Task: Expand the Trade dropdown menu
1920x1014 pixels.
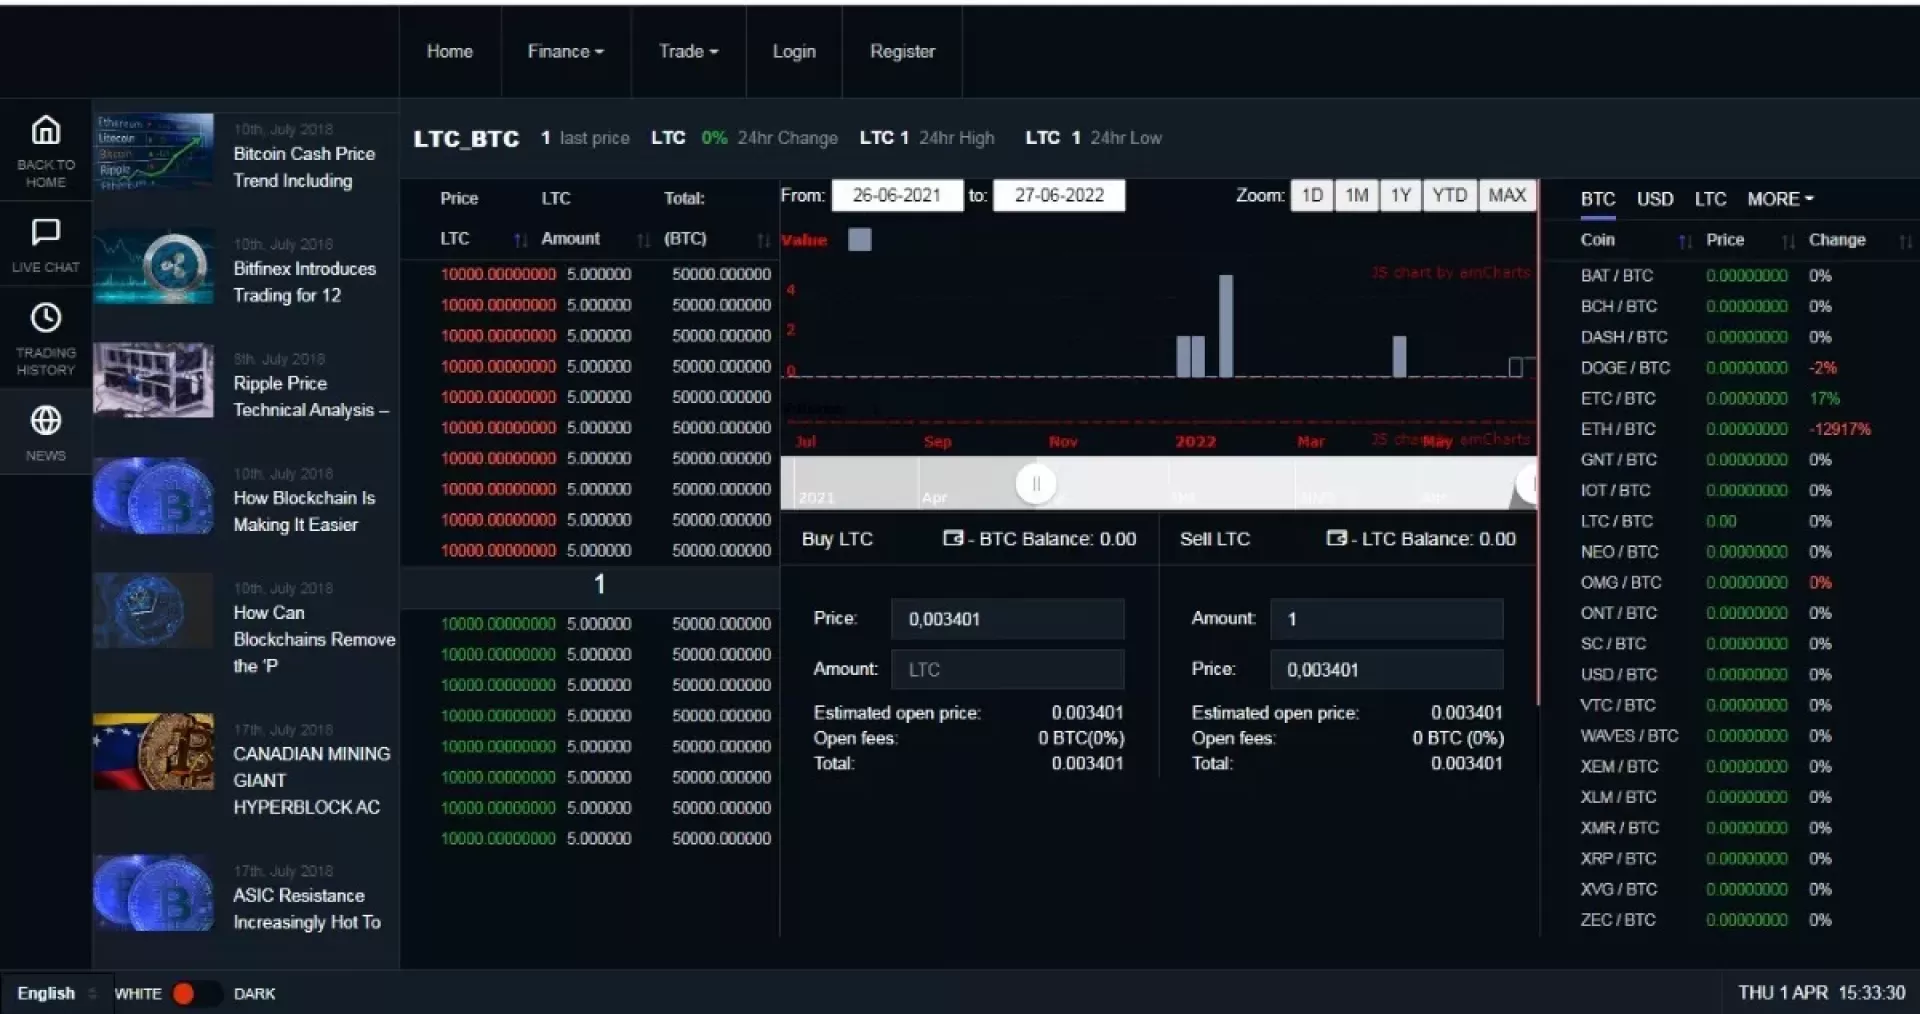Action: [688, 51]
